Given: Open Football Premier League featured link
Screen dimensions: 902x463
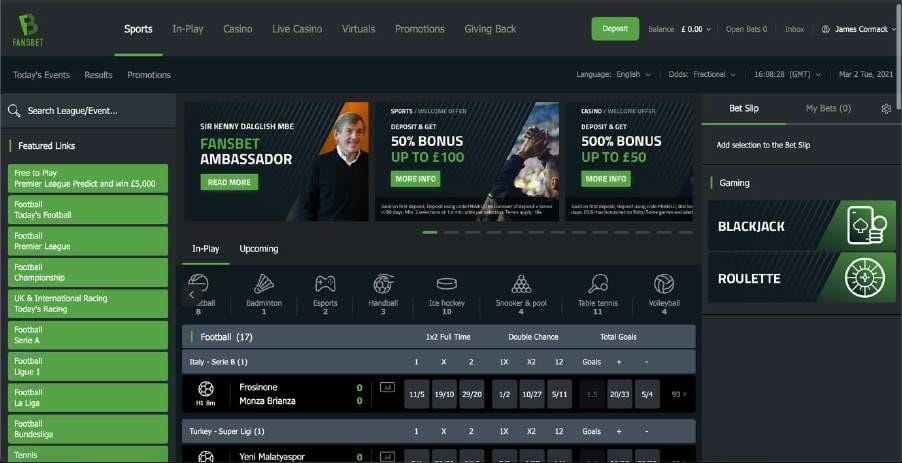Looking at the screenshot, I should pyautogui.click(x=88, y=241).
